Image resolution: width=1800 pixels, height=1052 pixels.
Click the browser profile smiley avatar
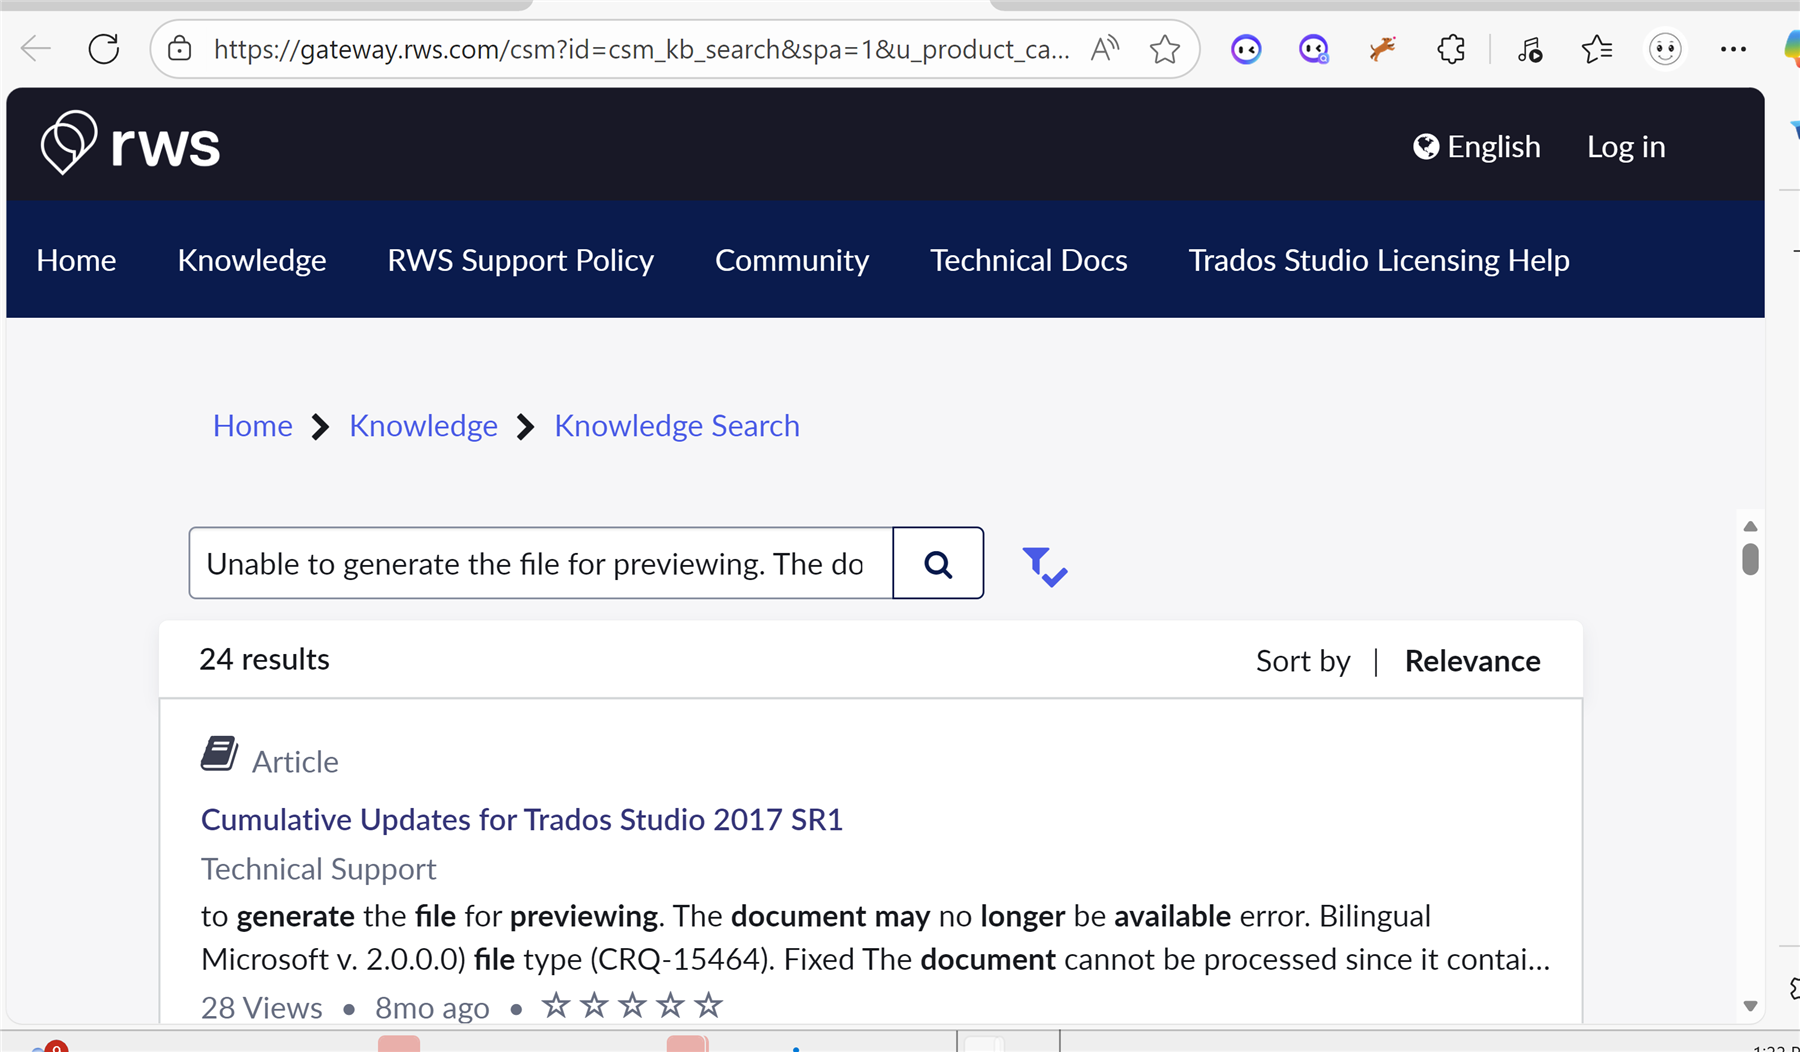(1664, 48)
